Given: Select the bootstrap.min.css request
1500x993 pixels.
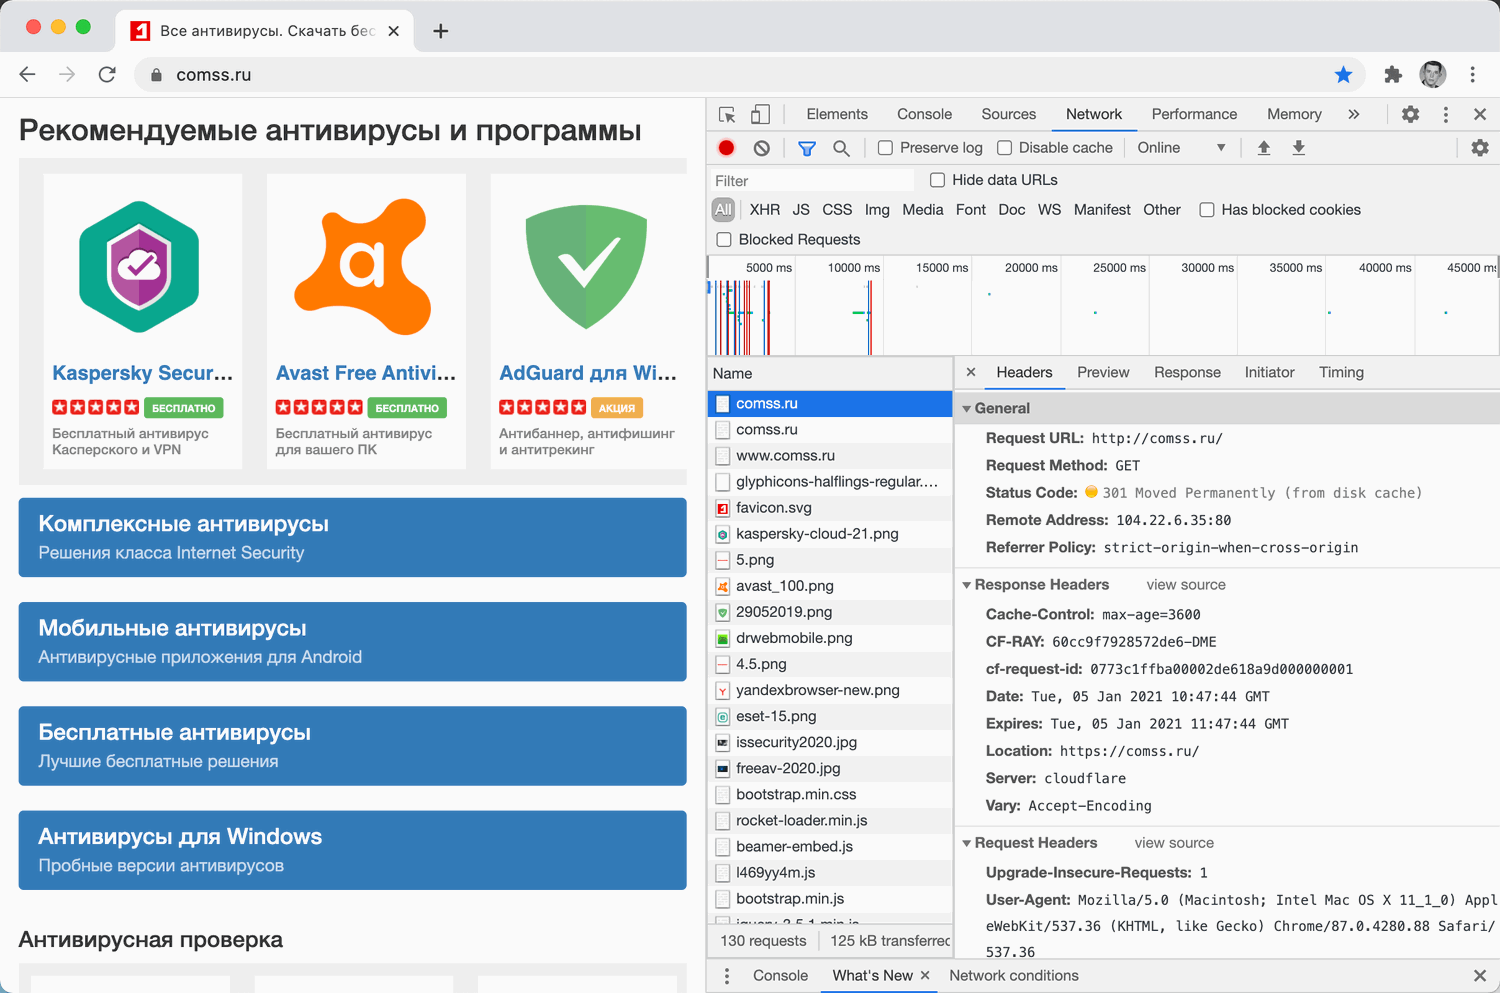Looking at the screenshot, I should tap(830, 794).
